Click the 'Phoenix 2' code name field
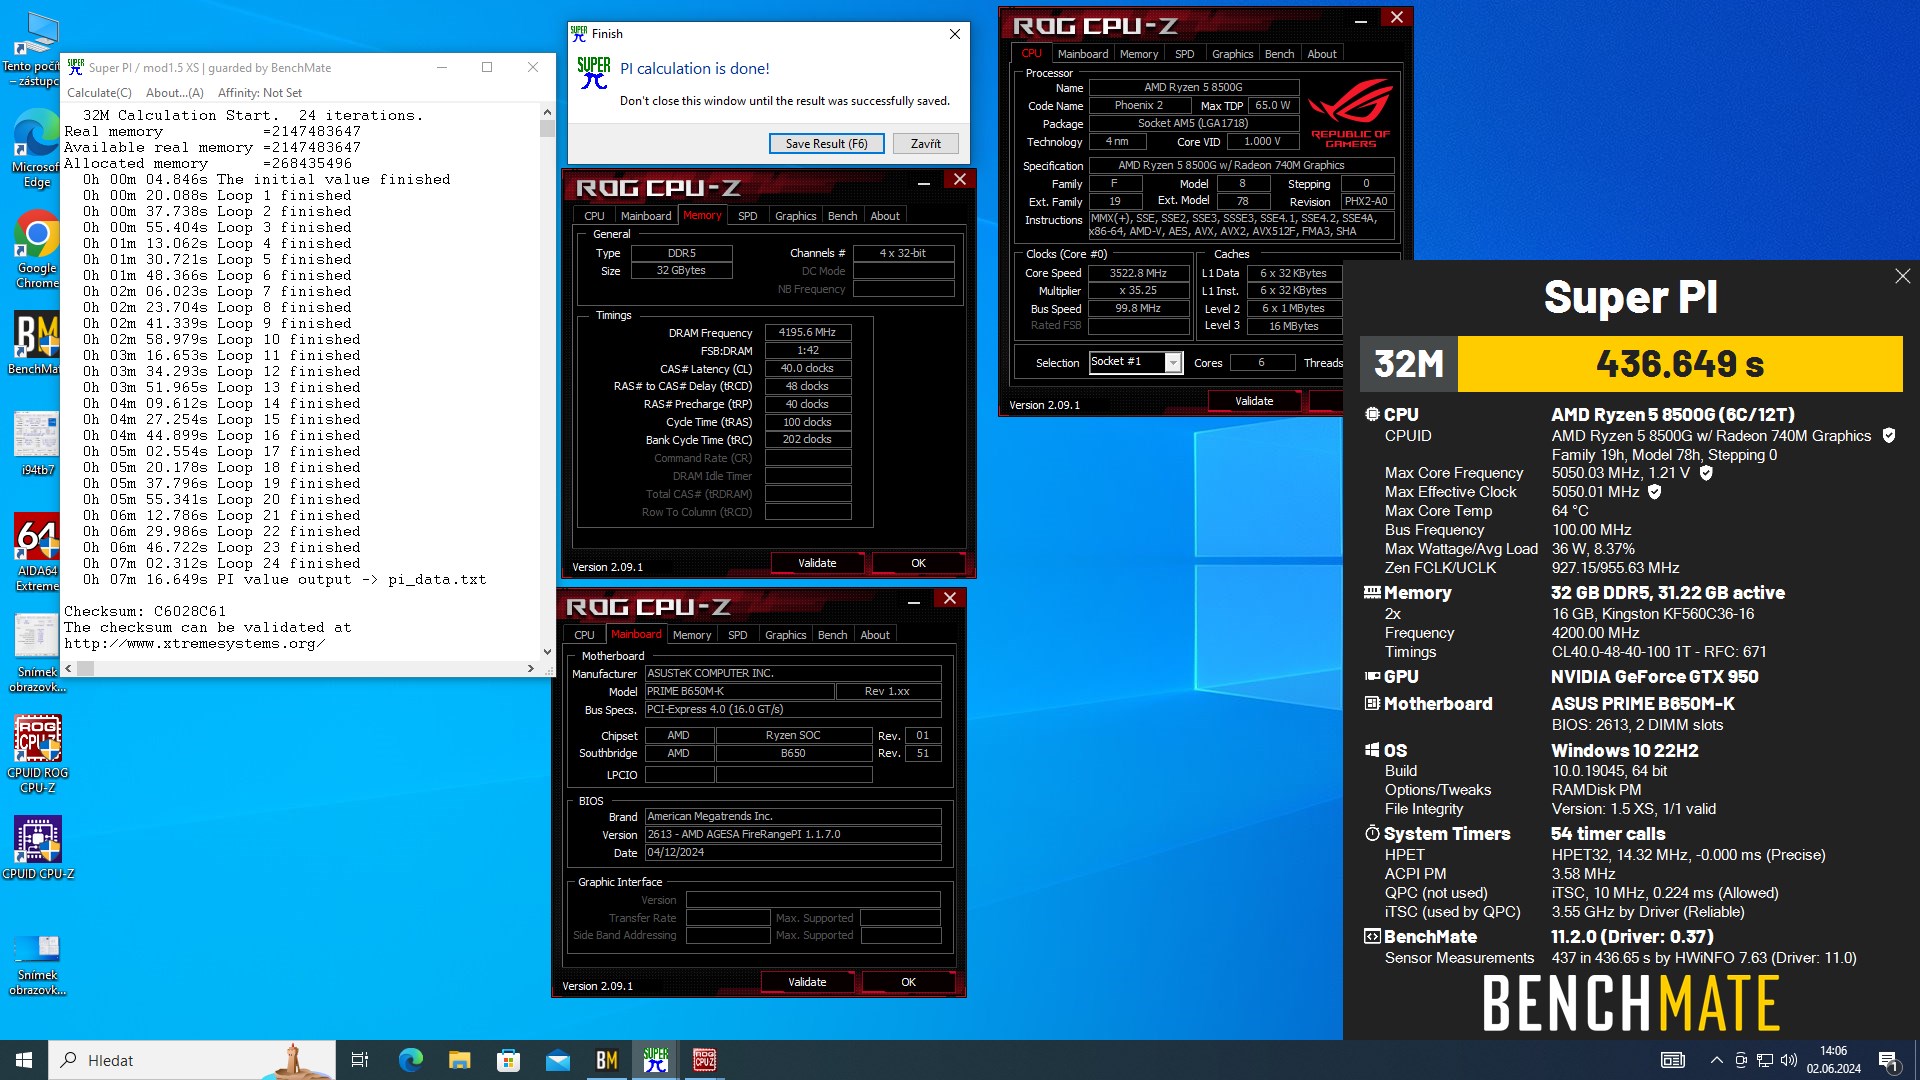This screenshot has height=1080, width=1920. [1139, 105]
